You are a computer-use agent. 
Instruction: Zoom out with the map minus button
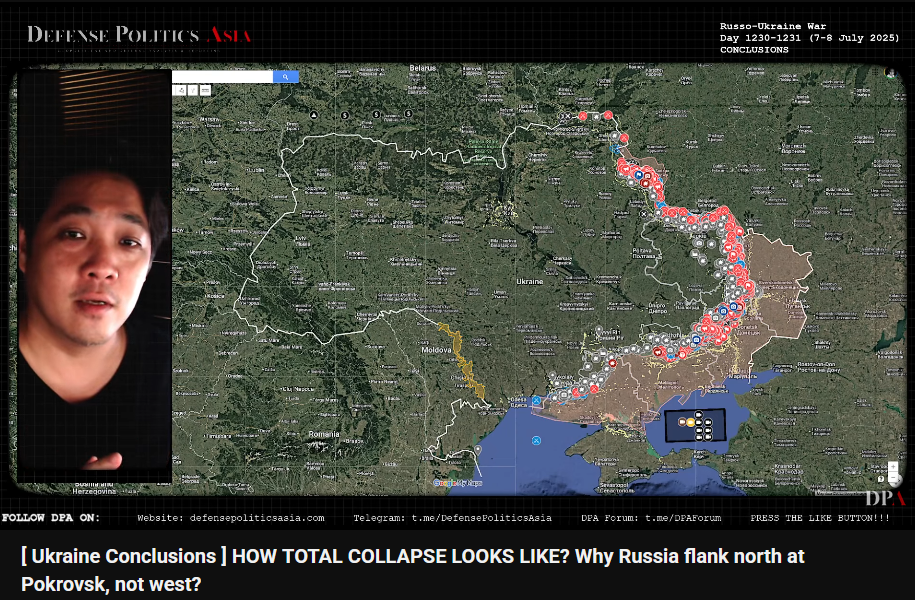[893, 477]
